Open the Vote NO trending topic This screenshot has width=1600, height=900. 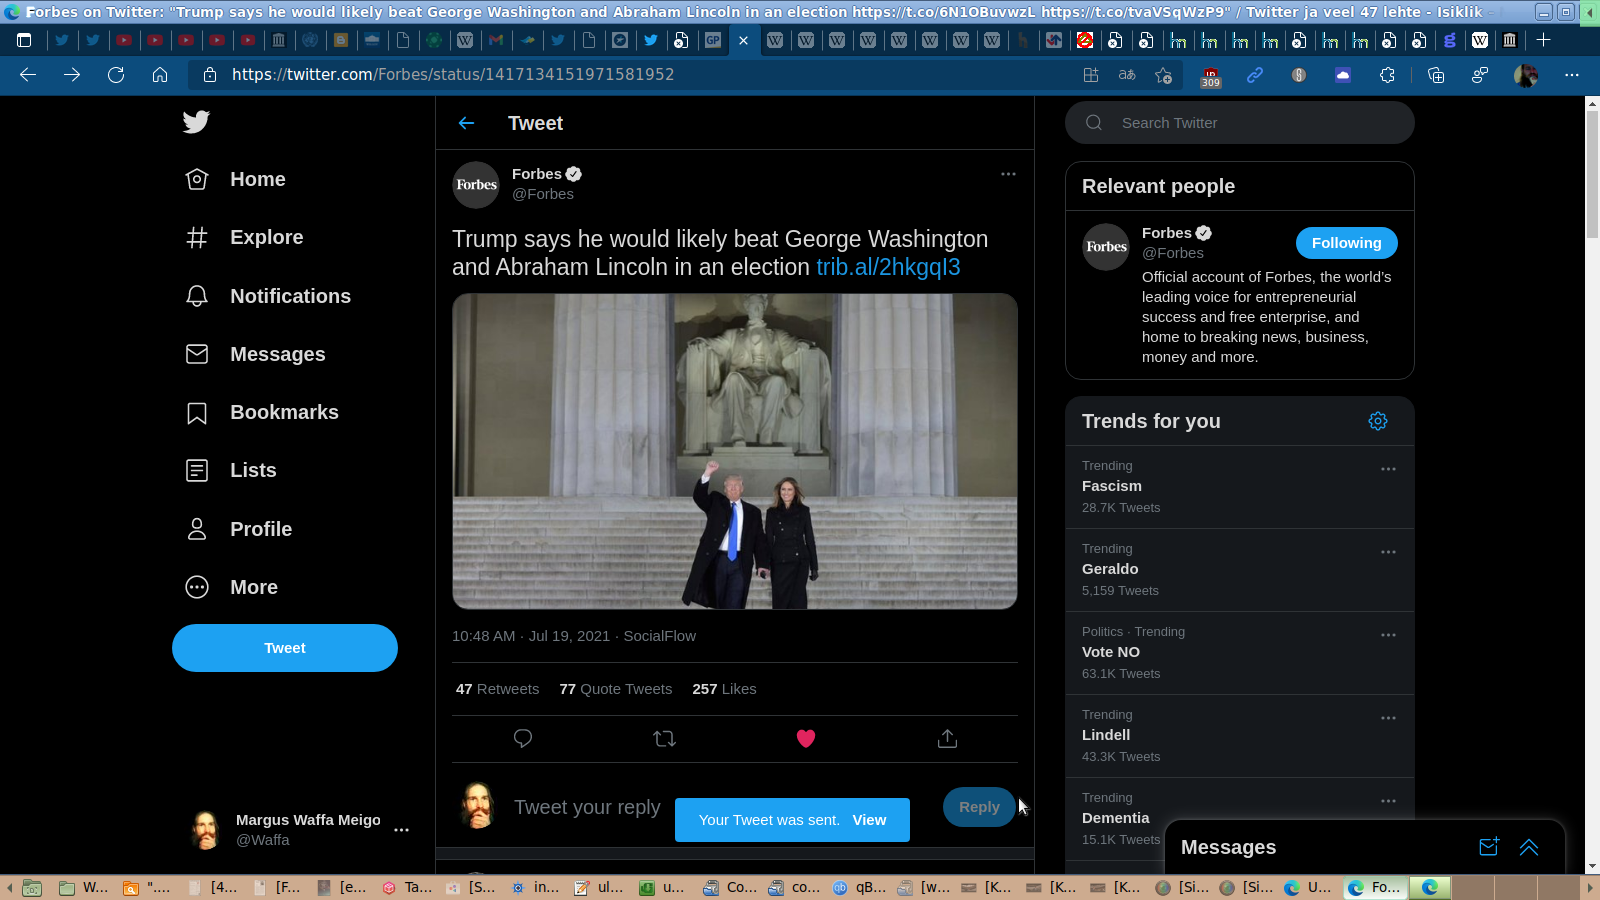click(x=1240, y=653)
